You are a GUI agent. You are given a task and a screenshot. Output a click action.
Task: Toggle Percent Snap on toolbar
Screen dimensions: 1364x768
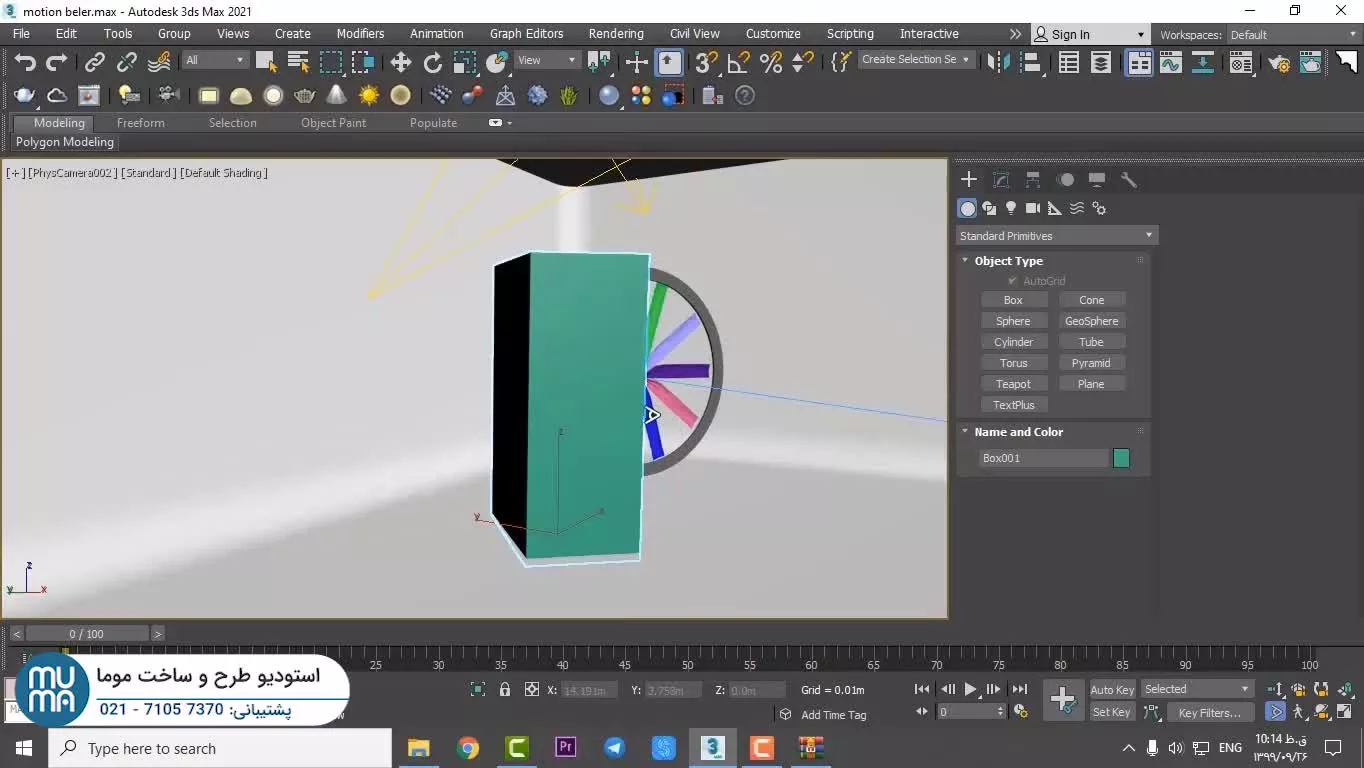click(x=770, y=62)
